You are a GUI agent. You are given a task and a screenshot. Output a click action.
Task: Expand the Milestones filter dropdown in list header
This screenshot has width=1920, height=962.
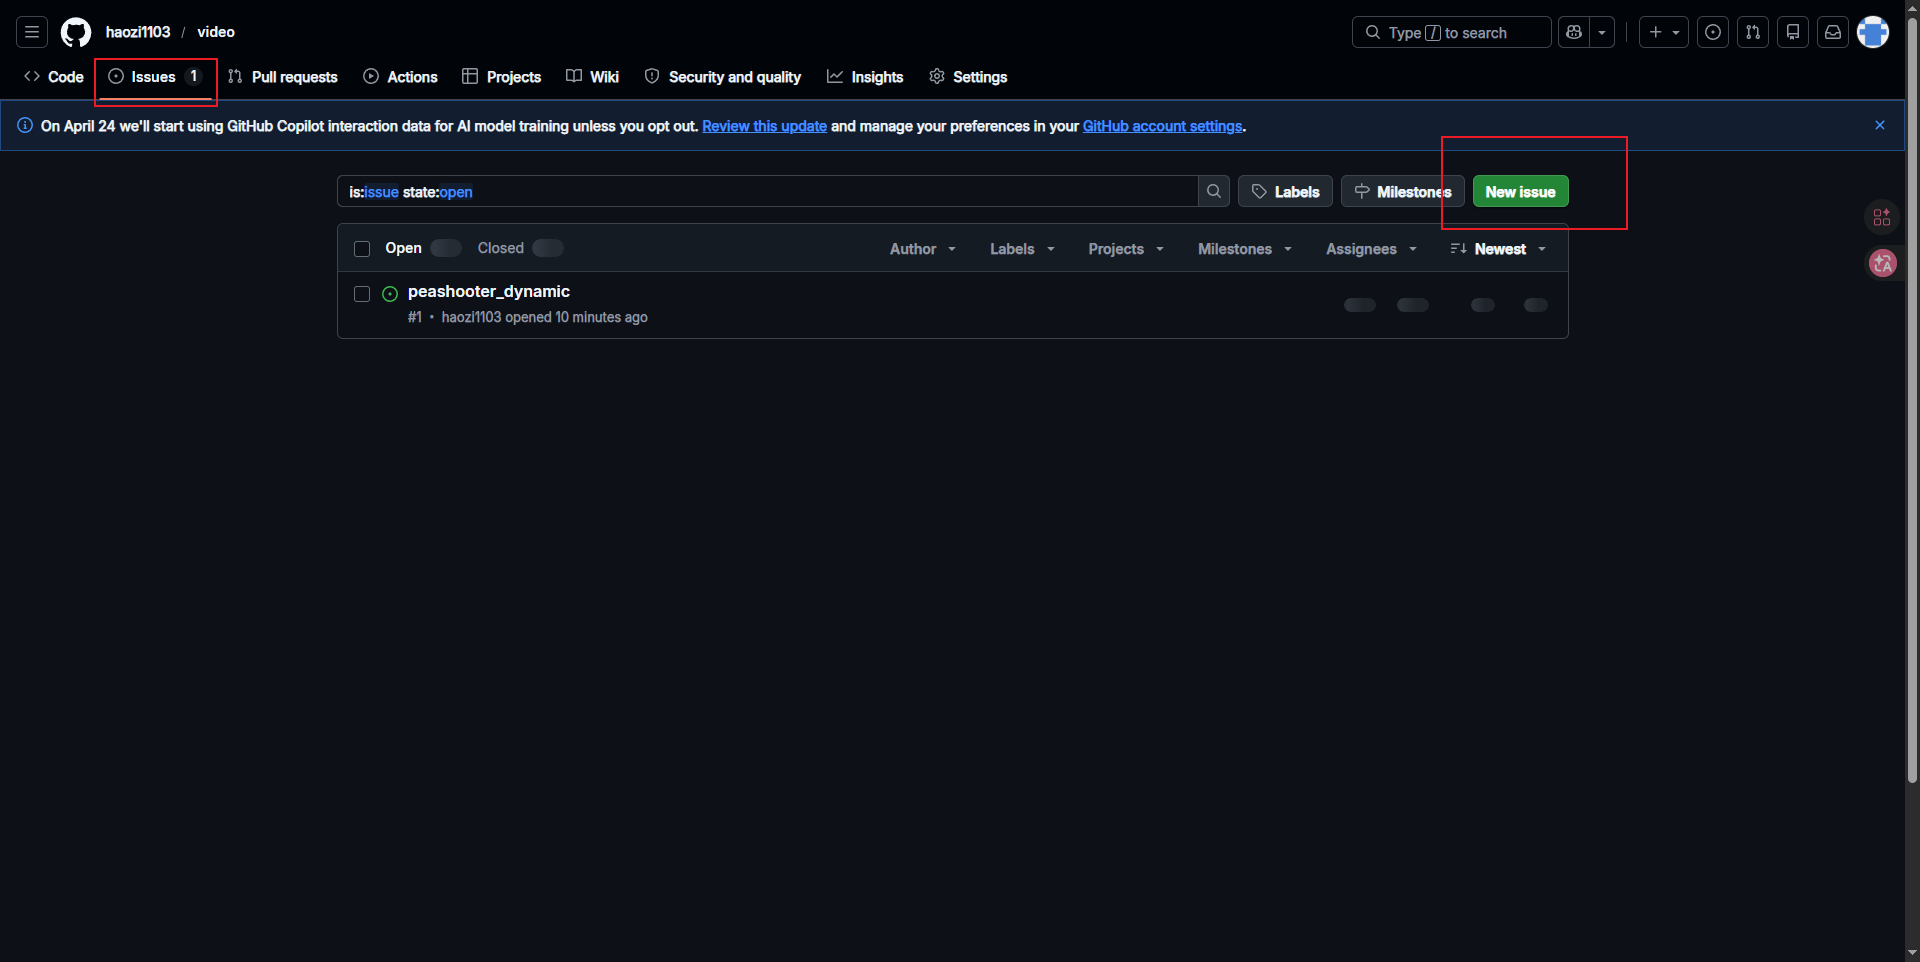click(1245, 249)
